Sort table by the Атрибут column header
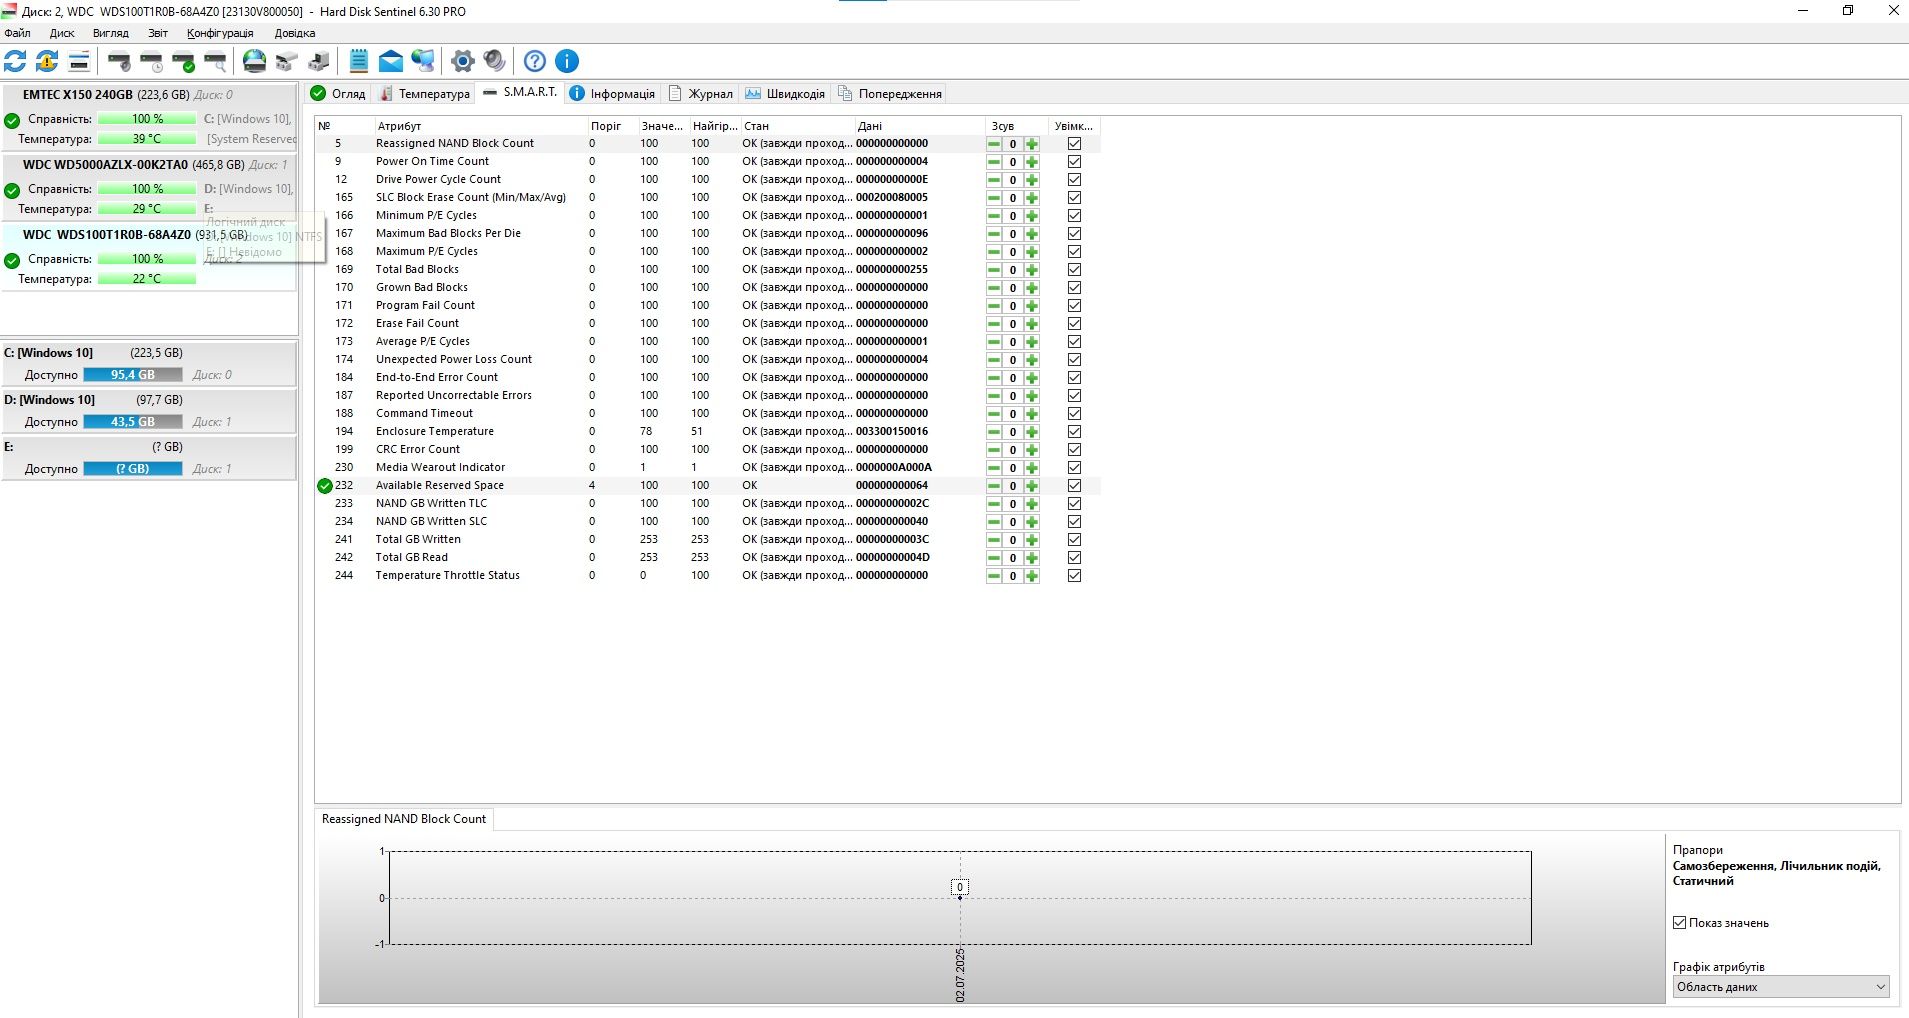 click(x=480, y=126)
